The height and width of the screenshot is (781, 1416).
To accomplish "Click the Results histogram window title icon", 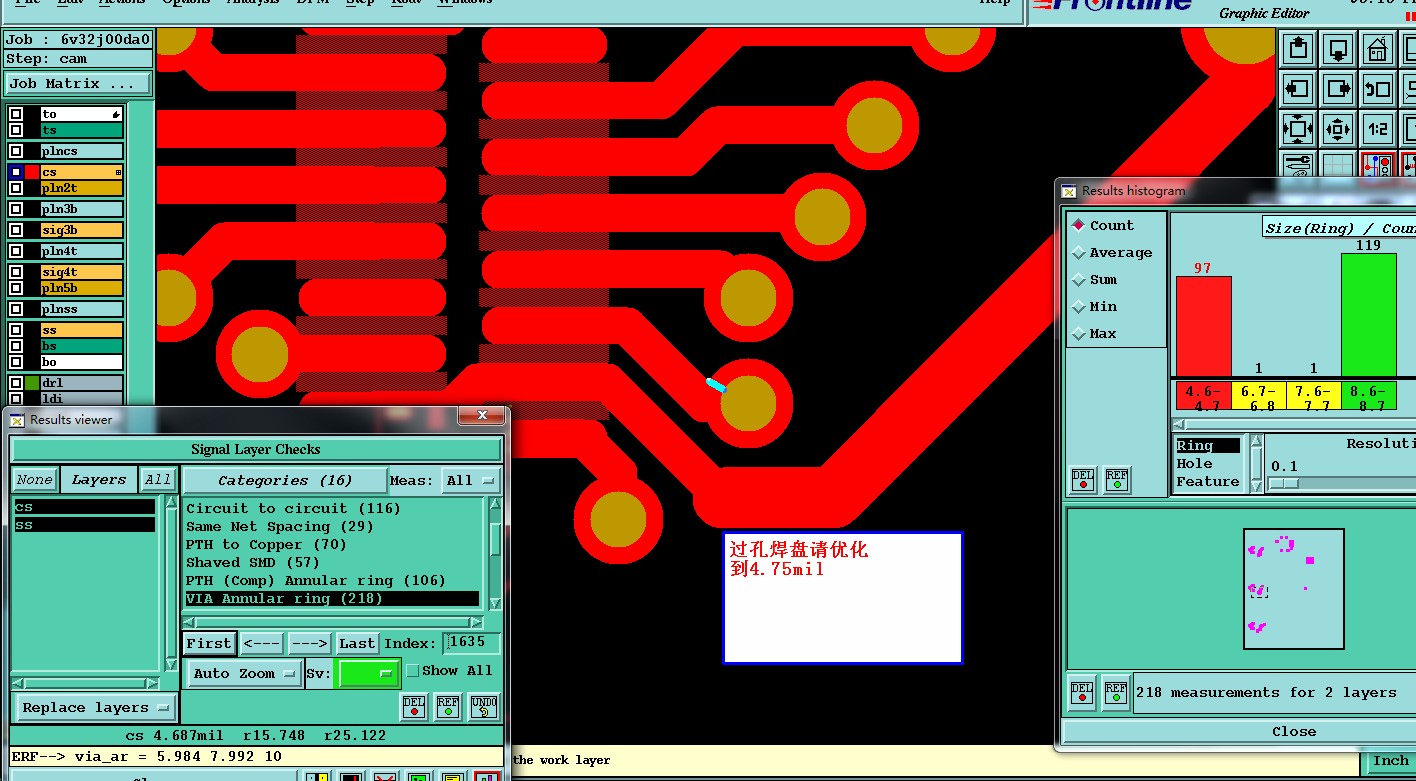I will click(x=1069, y=191).
